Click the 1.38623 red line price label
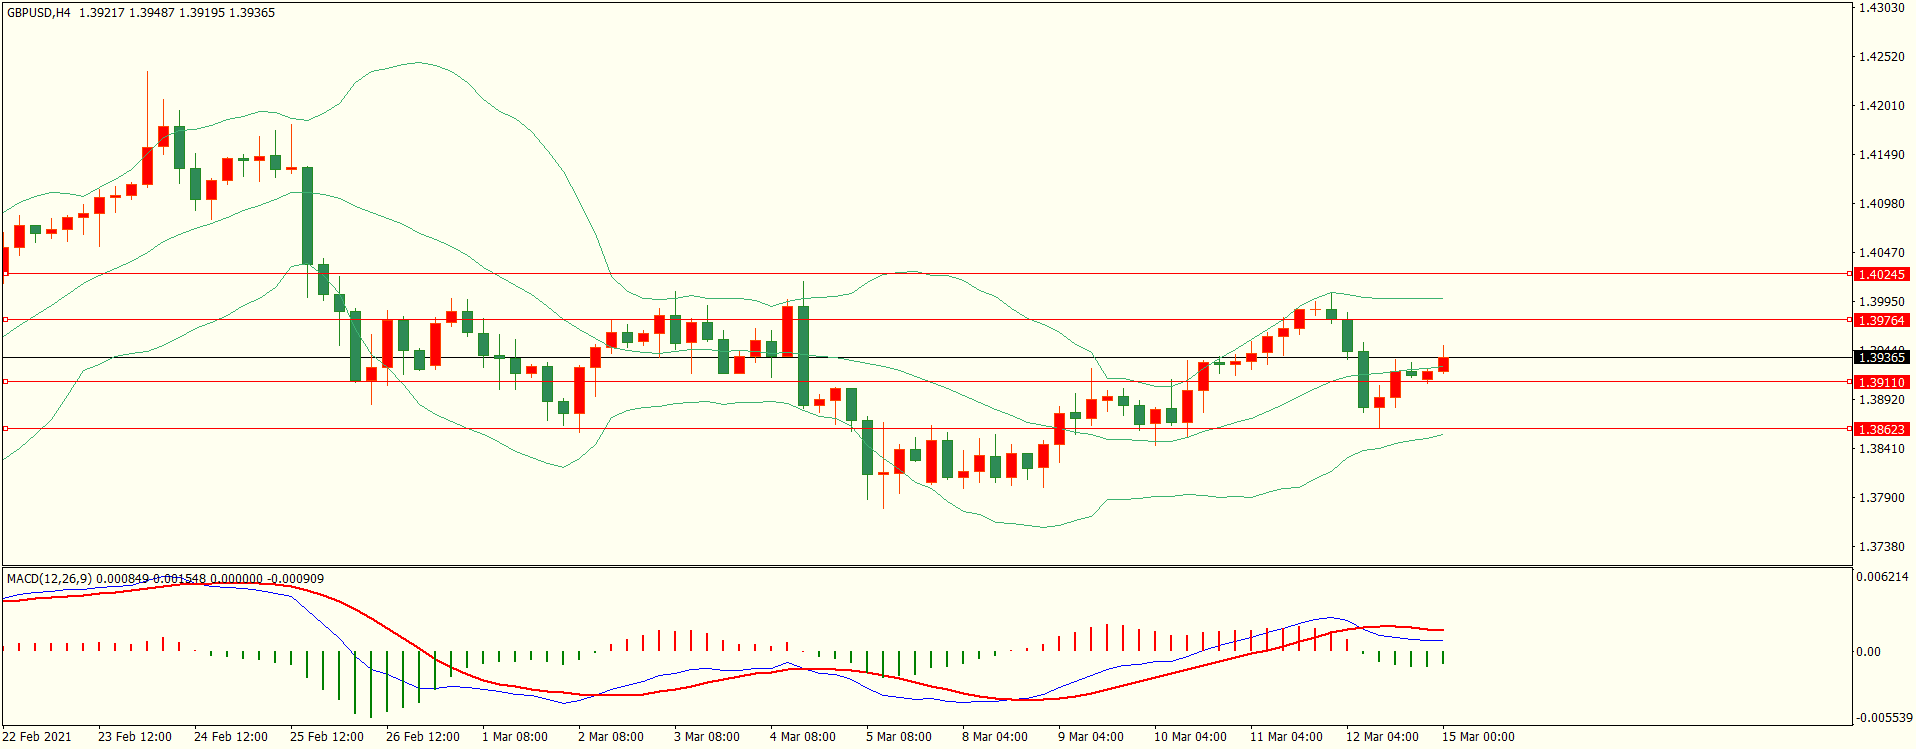1916x749 pixels. [x=1882, y=429]
